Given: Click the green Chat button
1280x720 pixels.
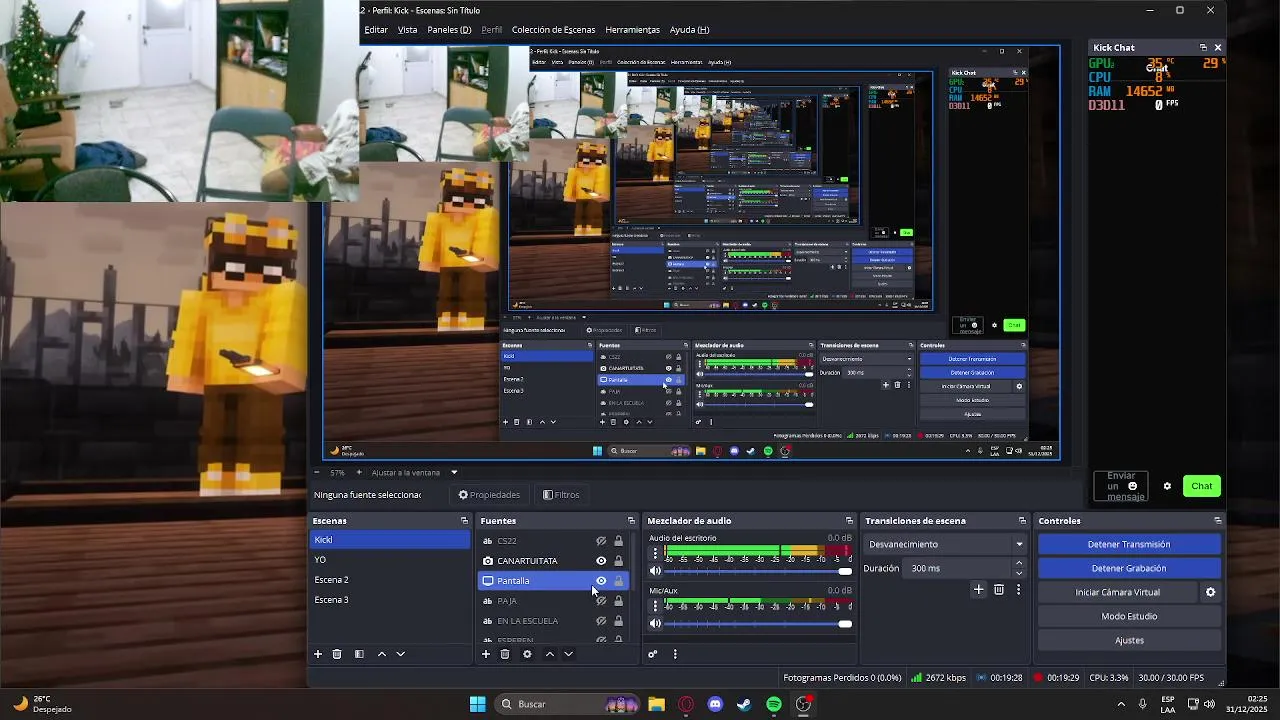Looking at the screenshot, I should 1202,486.
